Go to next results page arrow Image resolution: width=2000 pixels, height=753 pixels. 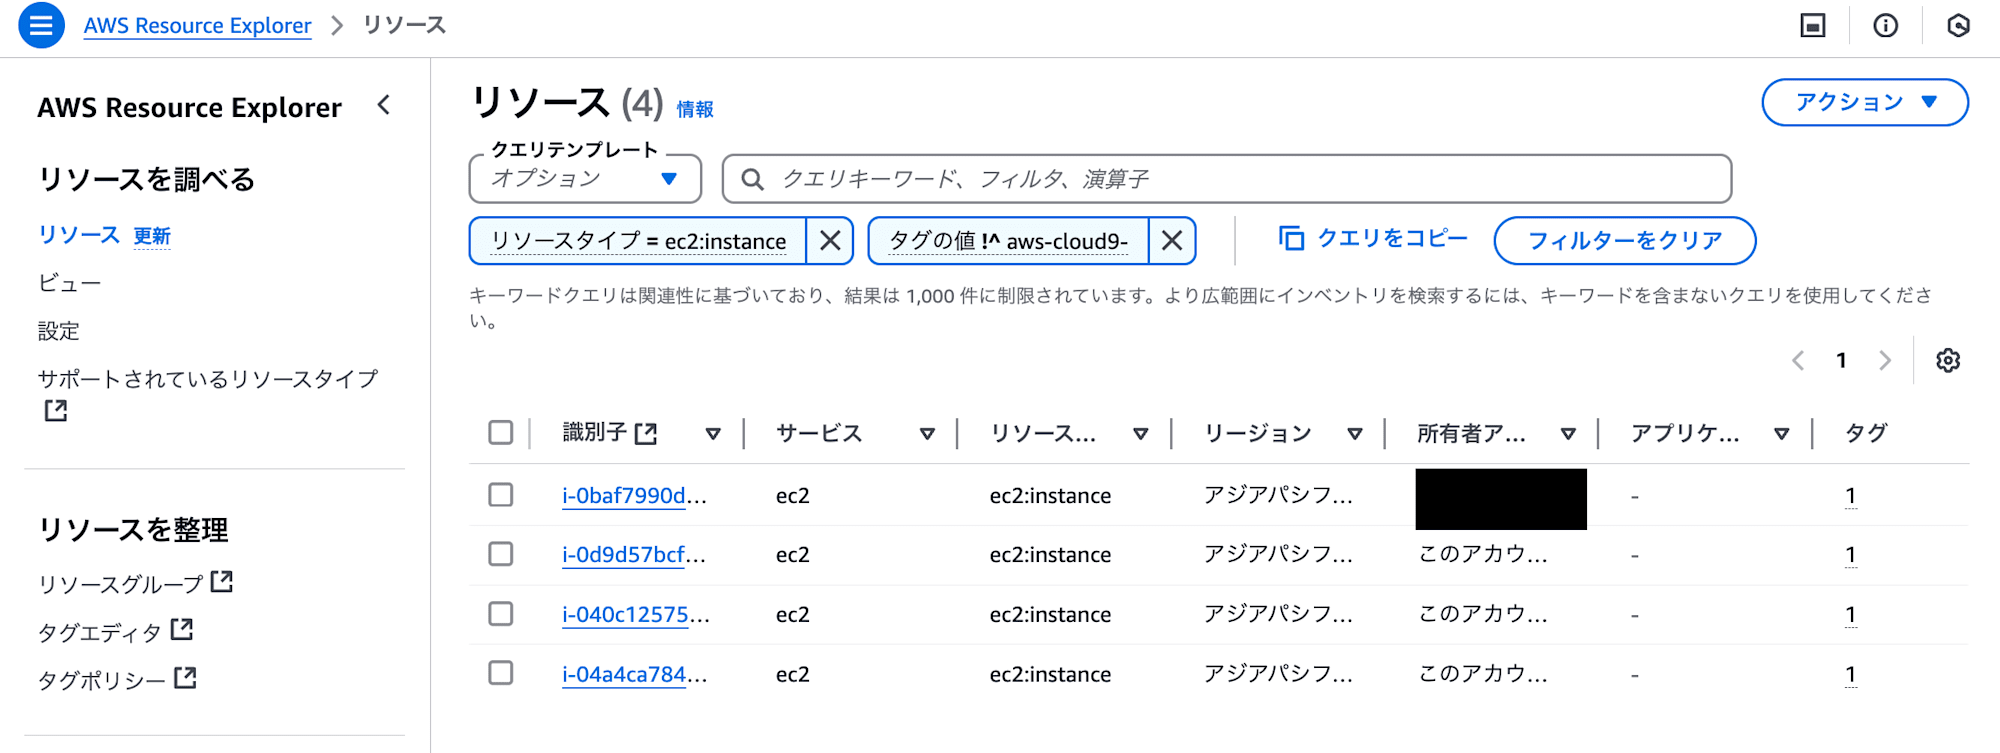coord(1885,360)
